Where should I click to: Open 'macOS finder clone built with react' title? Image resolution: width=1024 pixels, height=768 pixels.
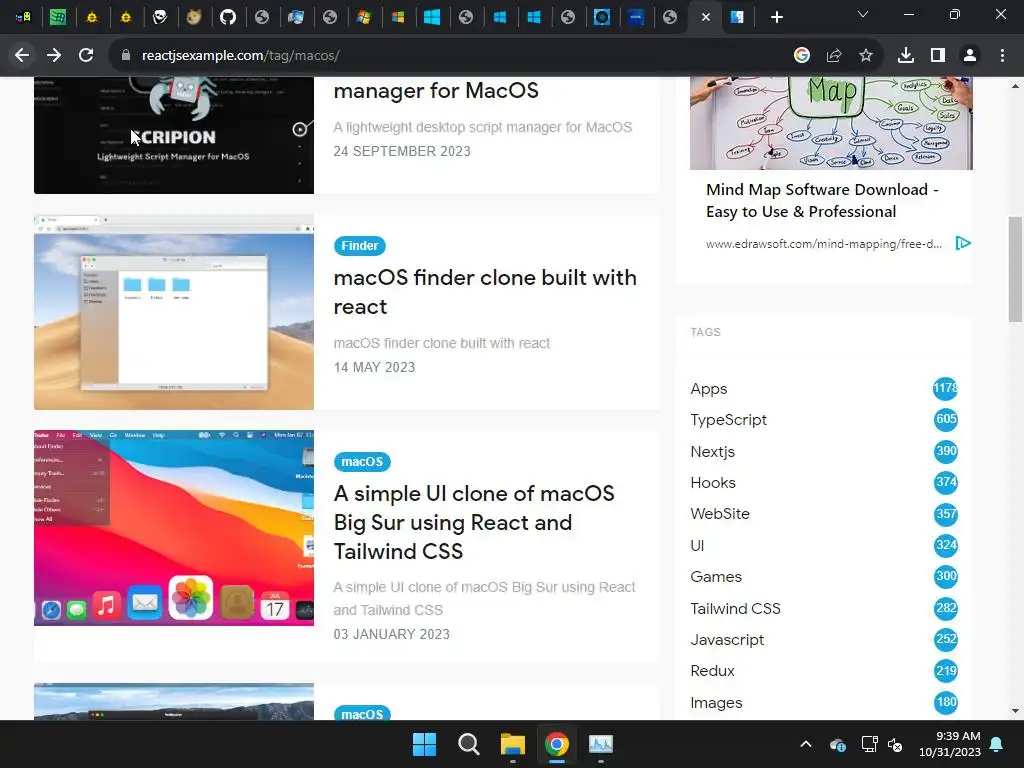coord(485,292)
